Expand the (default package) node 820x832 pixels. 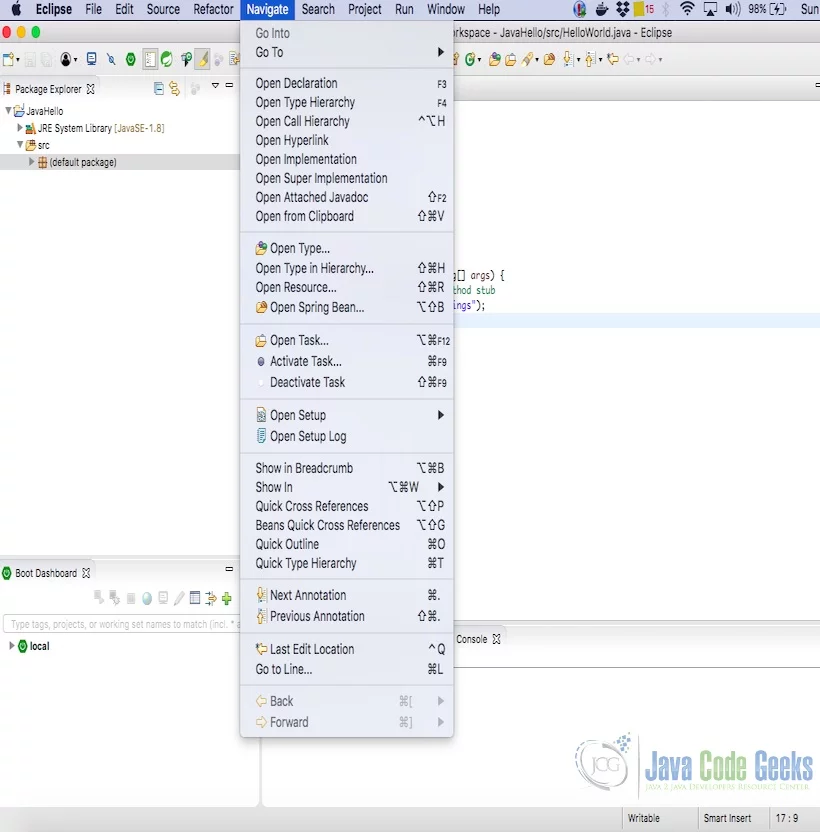[x=31, y=161]
